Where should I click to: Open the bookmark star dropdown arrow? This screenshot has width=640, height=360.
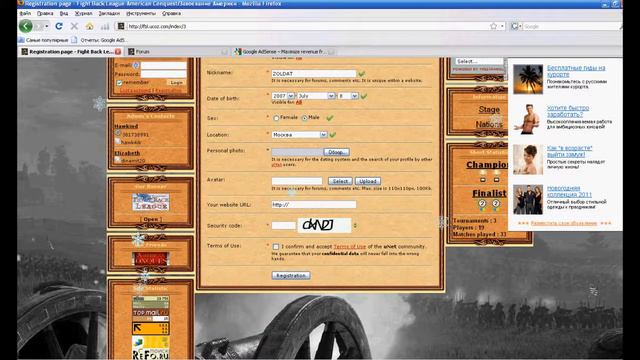tap(502, 26)
